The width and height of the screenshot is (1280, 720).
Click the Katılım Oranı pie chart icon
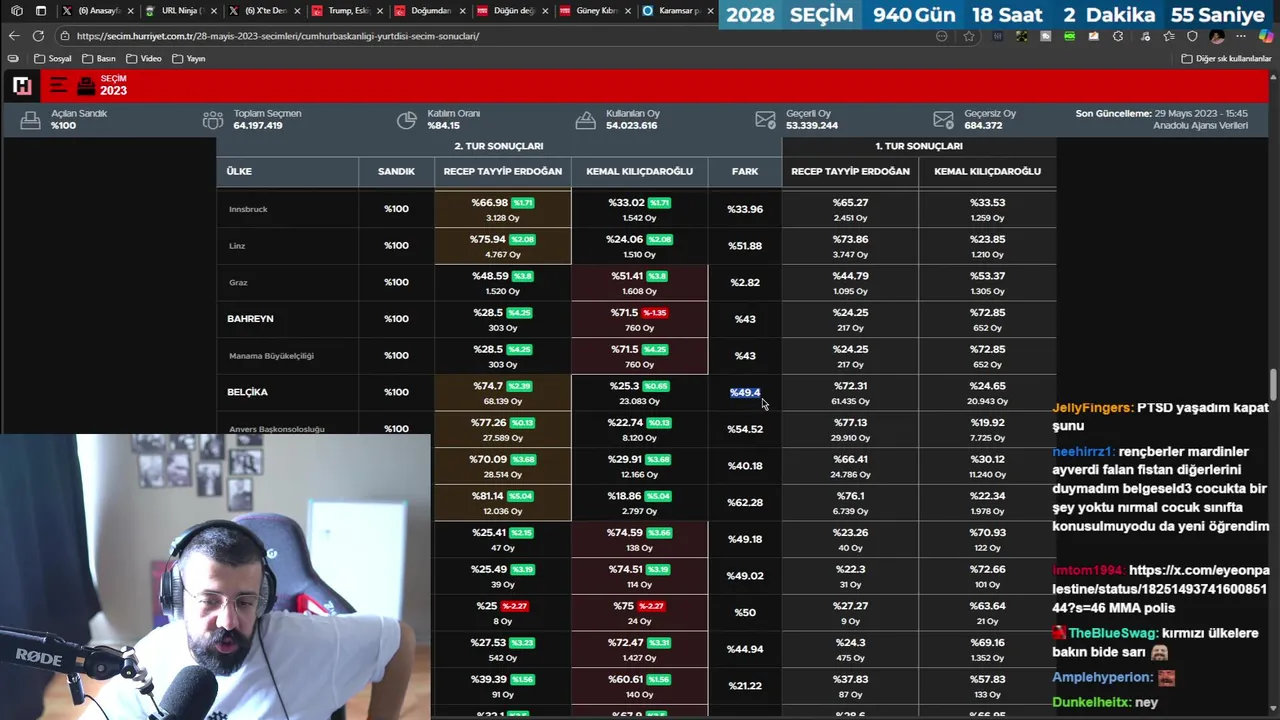406,119
